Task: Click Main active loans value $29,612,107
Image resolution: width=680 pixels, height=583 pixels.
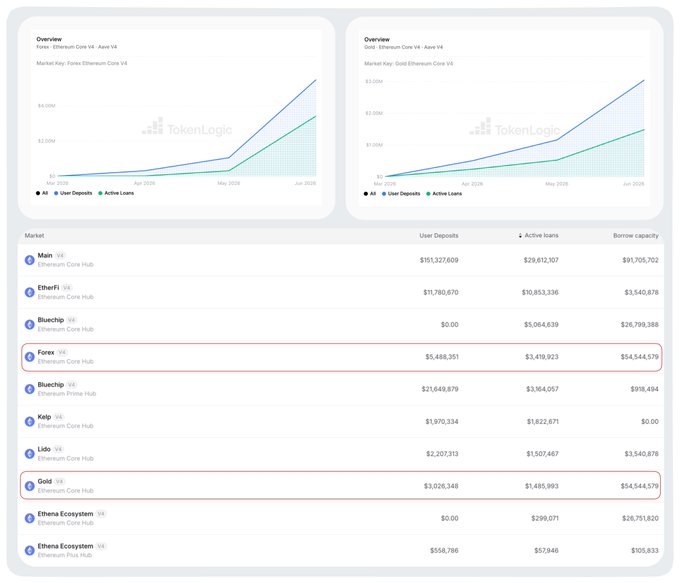Action: (541, 260)
